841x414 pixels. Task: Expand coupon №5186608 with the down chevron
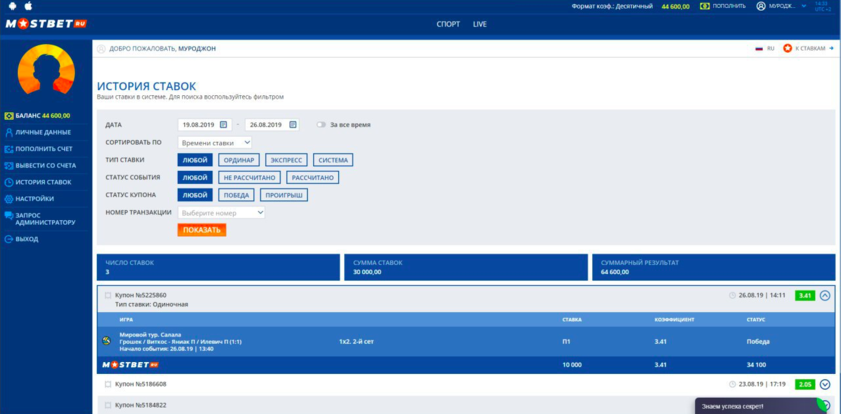click(825, 384)
